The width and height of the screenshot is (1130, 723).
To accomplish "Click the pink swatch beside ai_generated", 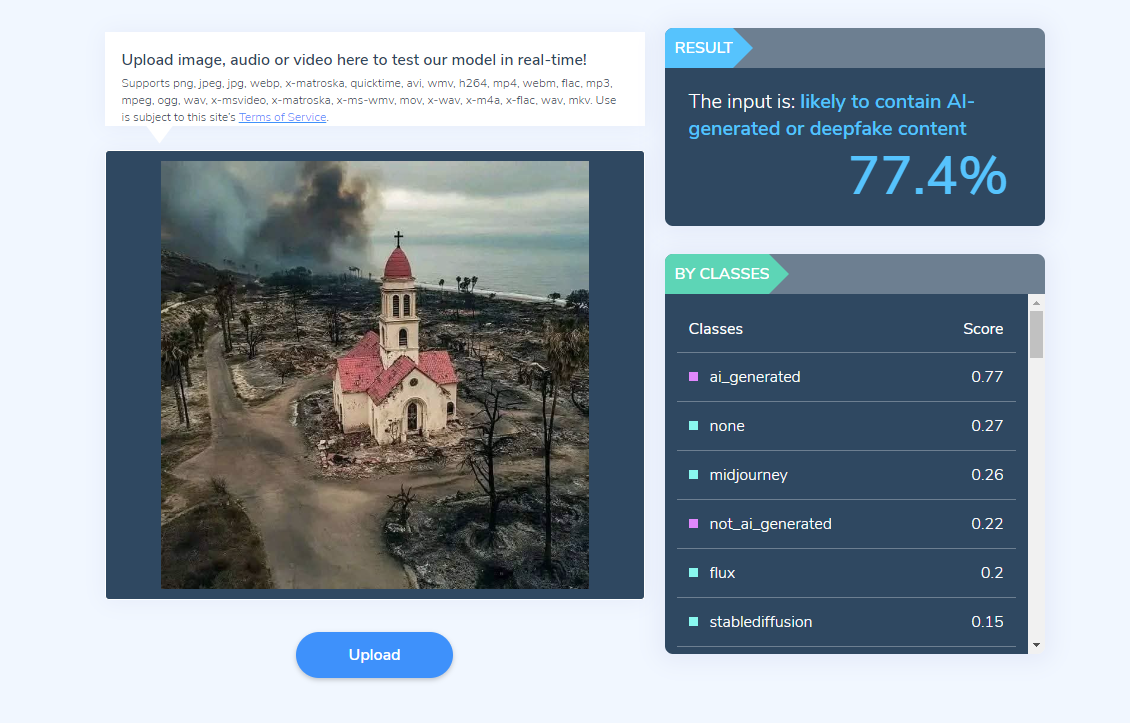I will click(x=693, y=377).
